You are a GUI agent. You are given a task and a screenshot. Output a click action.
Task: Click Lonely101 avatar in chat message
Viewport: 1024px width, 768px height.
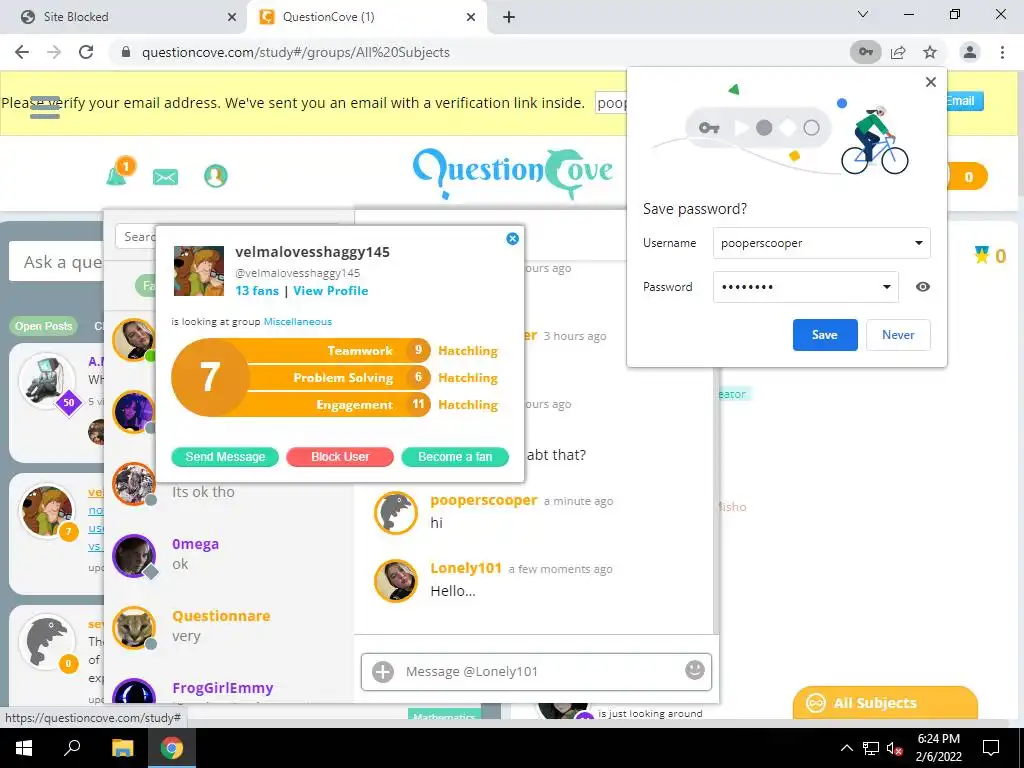396,581
